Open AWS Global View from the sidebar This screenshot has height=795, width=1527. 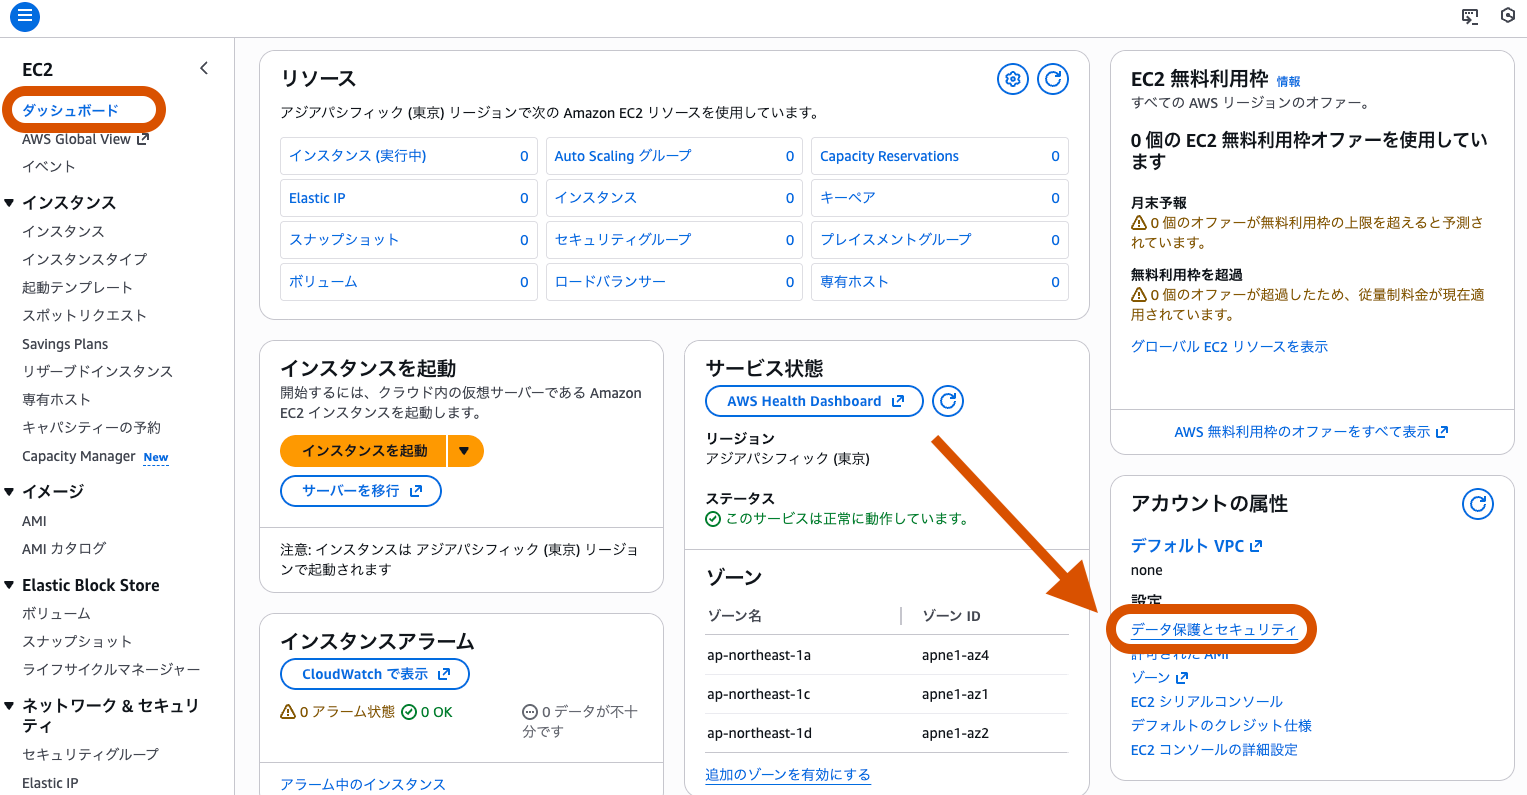85,139
